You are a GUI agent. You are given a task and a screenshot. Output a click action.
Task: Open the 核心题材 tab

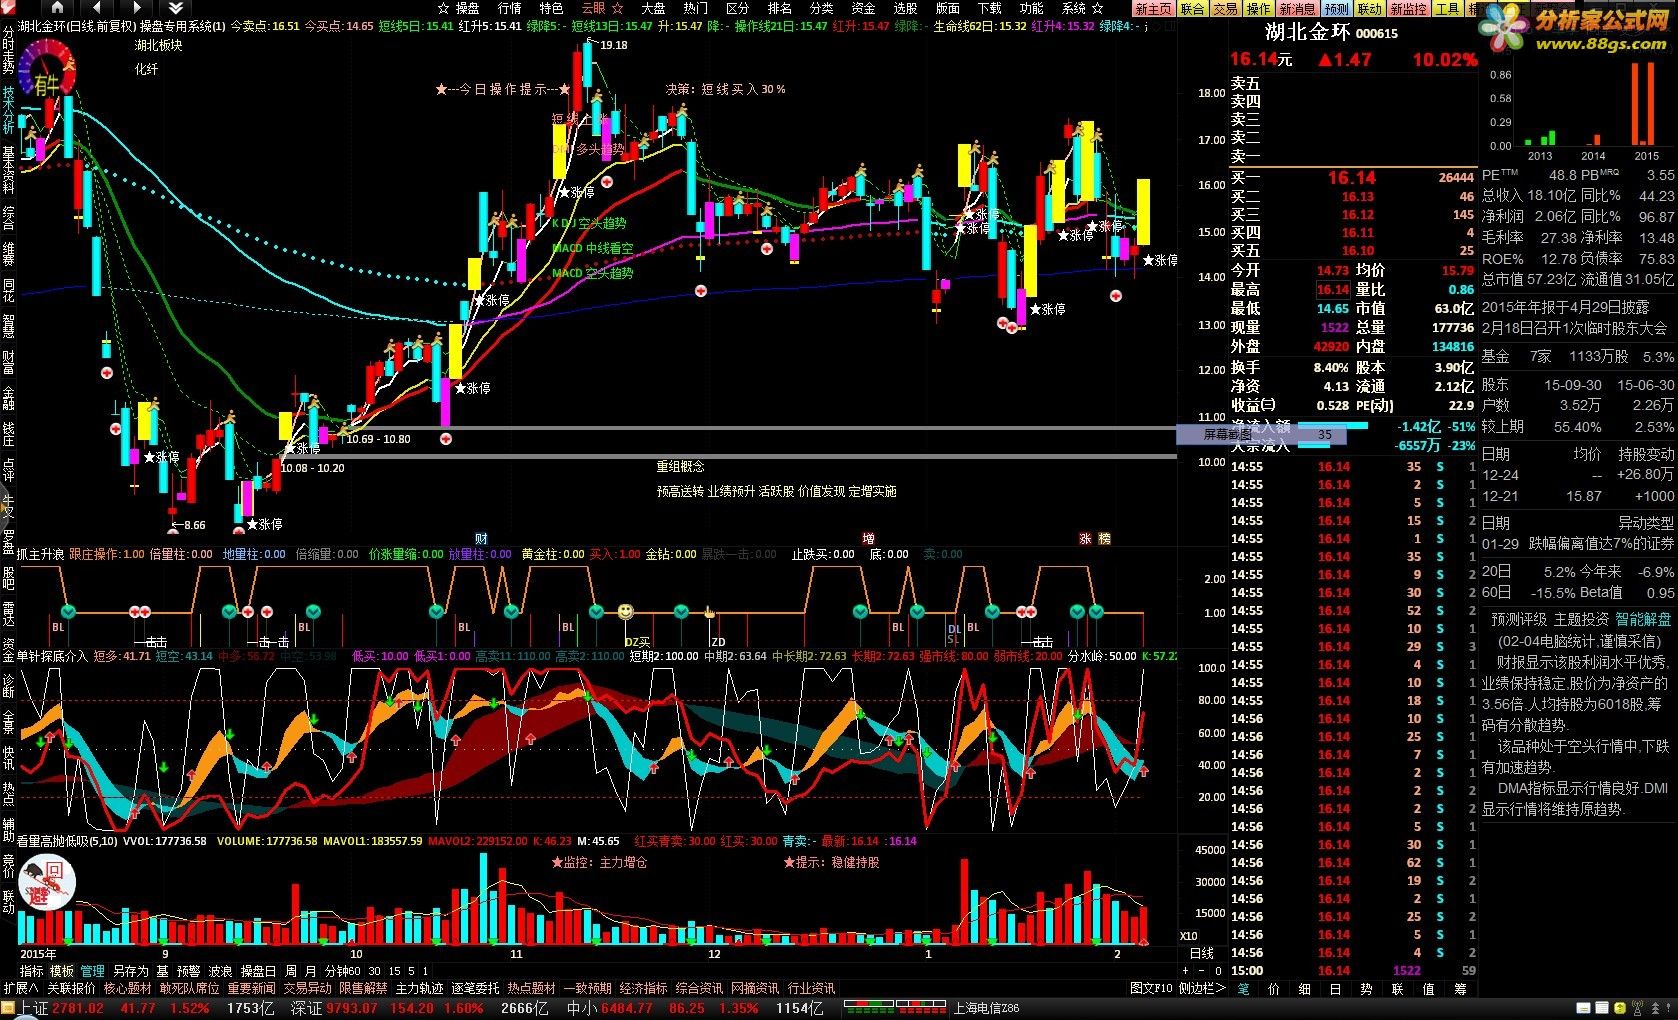click(128, 988)
